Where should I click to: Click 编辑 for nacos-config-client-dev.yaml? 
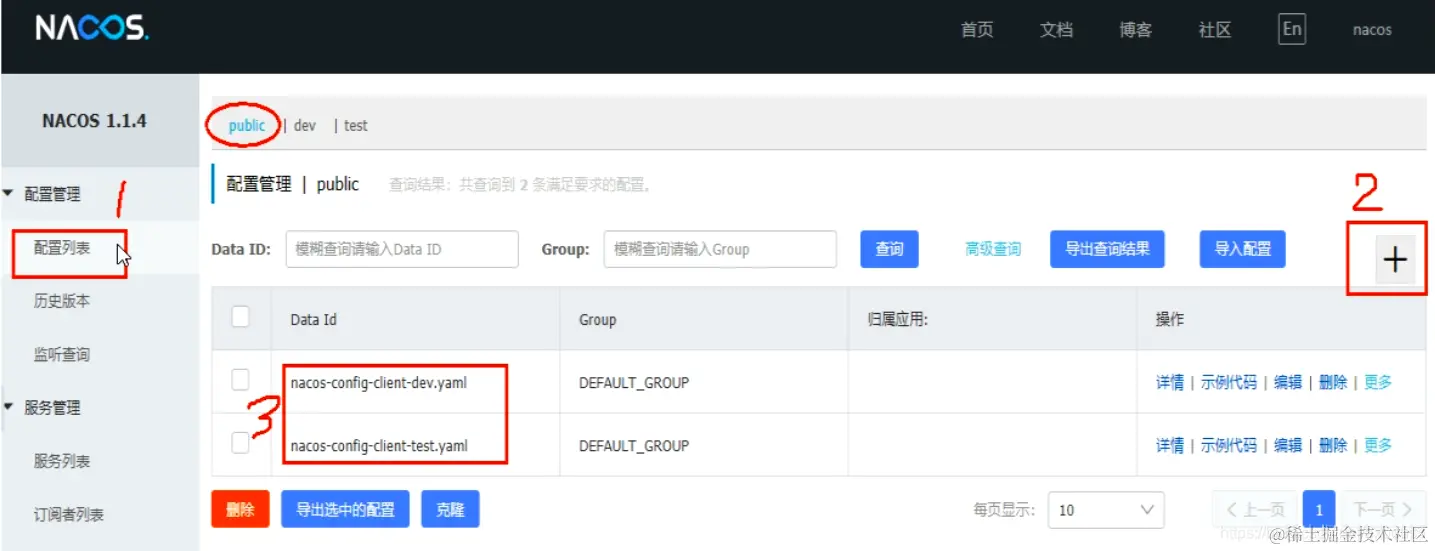click(x=1288, y=382)
